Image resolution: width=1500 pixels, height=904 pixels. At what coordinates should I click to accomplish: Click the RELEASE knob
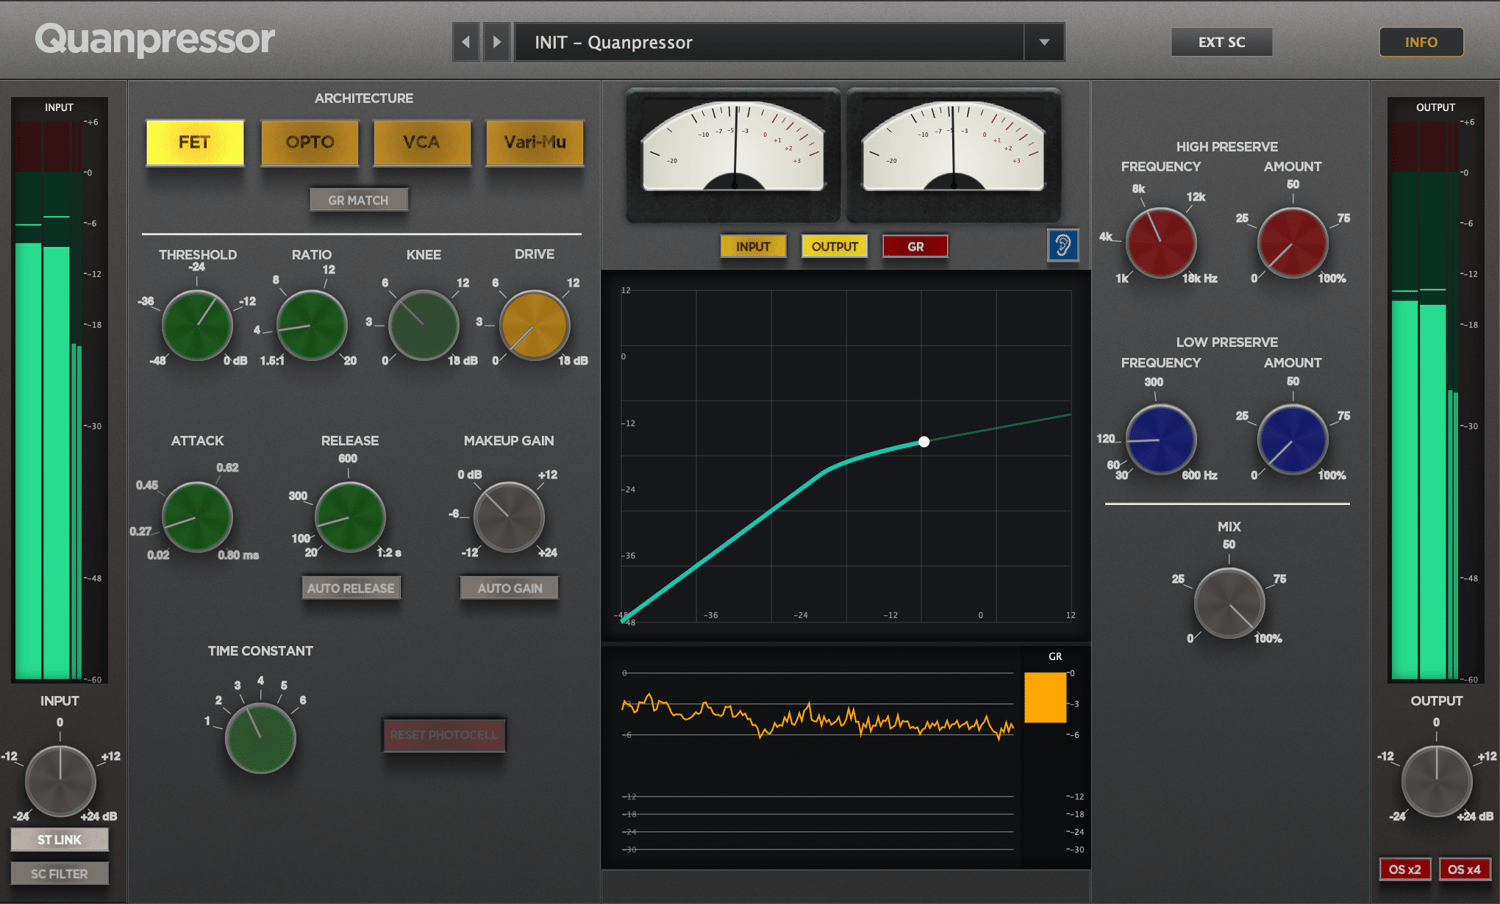(350, 517)
